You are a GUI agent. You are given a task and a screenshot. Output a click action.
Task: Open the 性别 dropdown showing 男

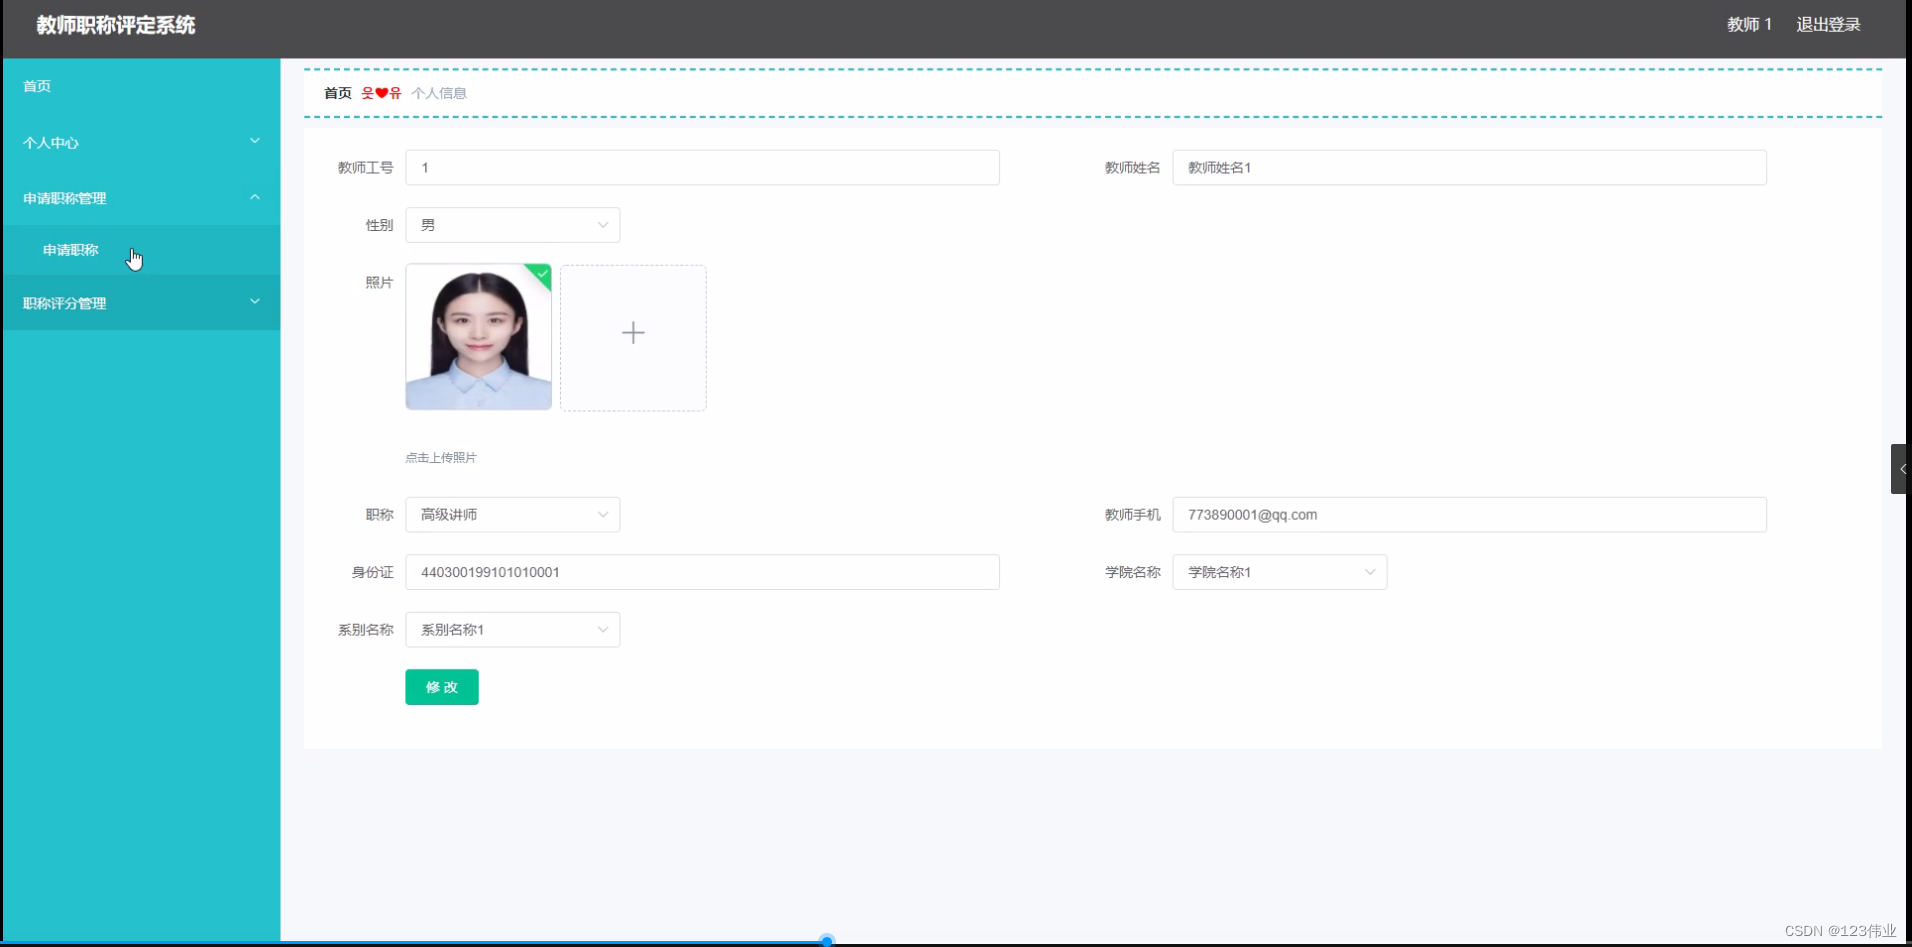tap(513, 225)
